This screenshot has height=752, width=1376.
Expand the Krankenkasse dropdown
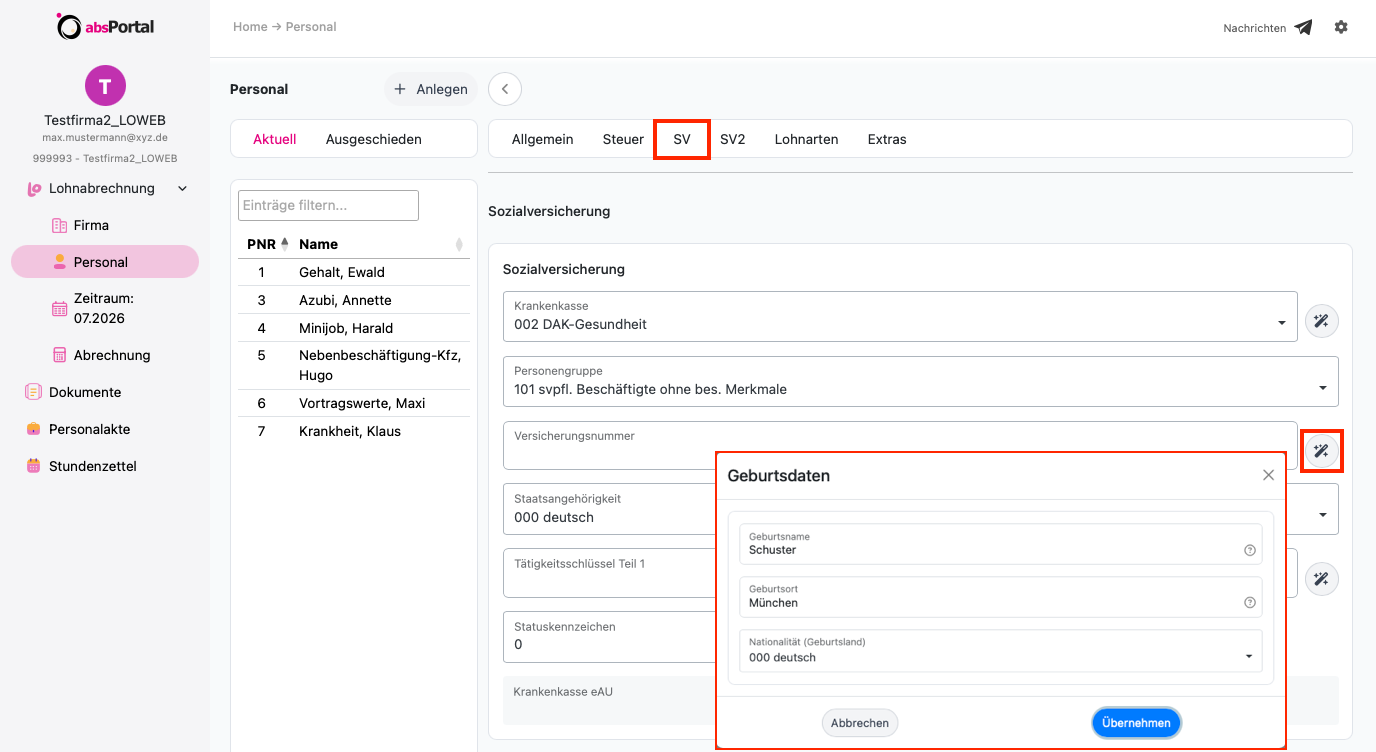[1282, 323]
